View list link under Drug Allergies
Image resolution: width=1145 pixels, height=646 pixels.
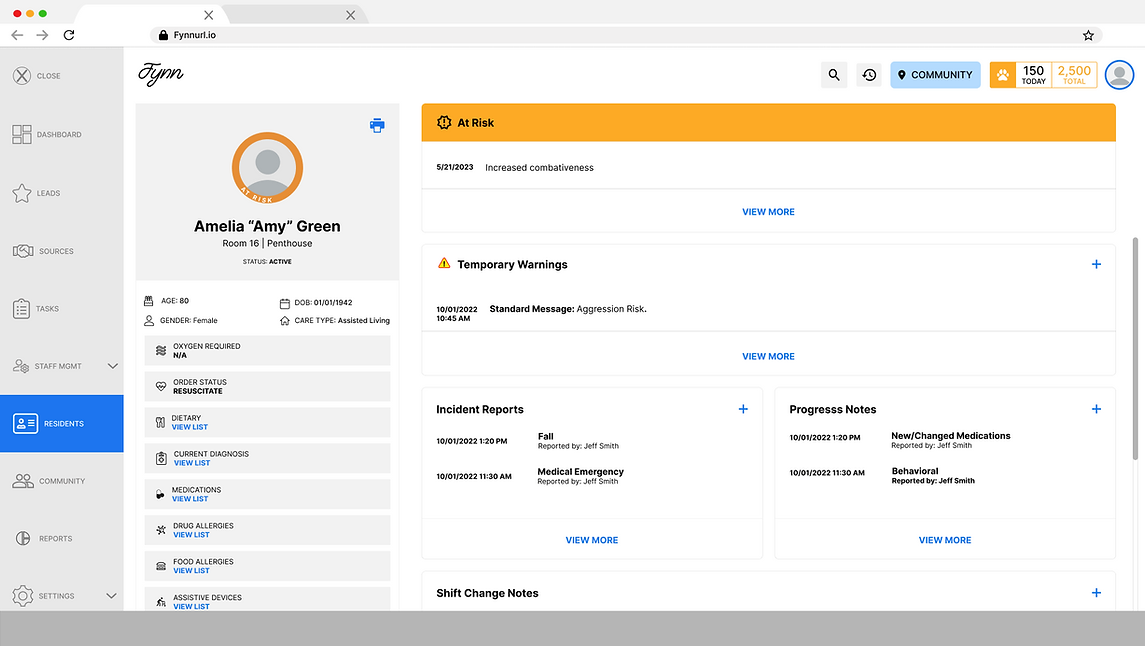pos(191,534)
